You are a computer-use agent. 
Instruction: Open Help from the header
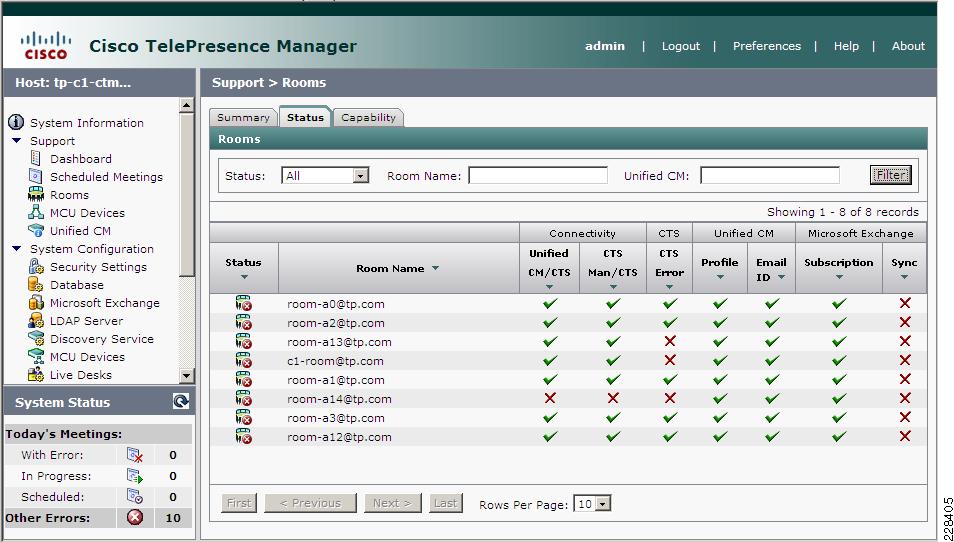click(846, 46)
